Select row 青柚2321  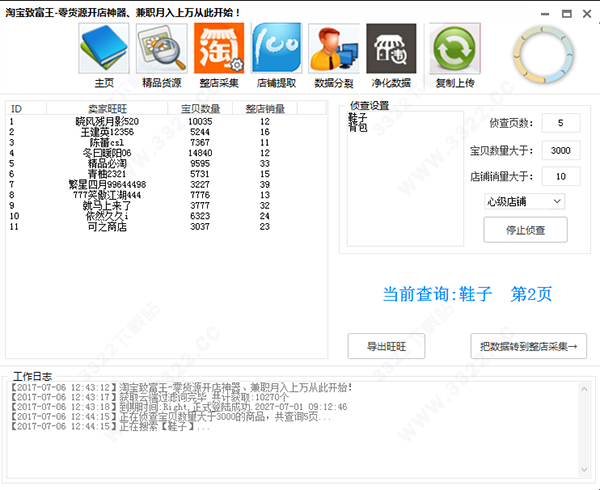pos(166,174)
